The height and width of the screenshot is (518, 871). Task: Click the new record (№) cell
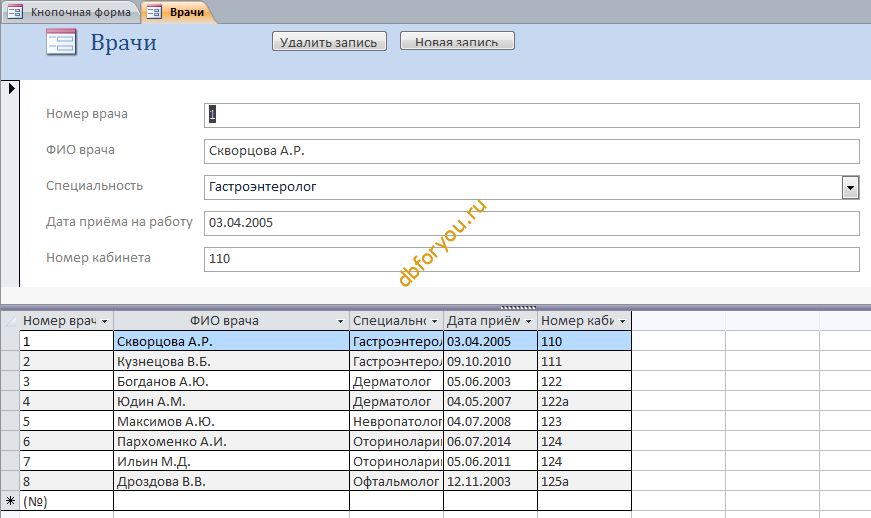pyautogui.click(x=67, y=501)
